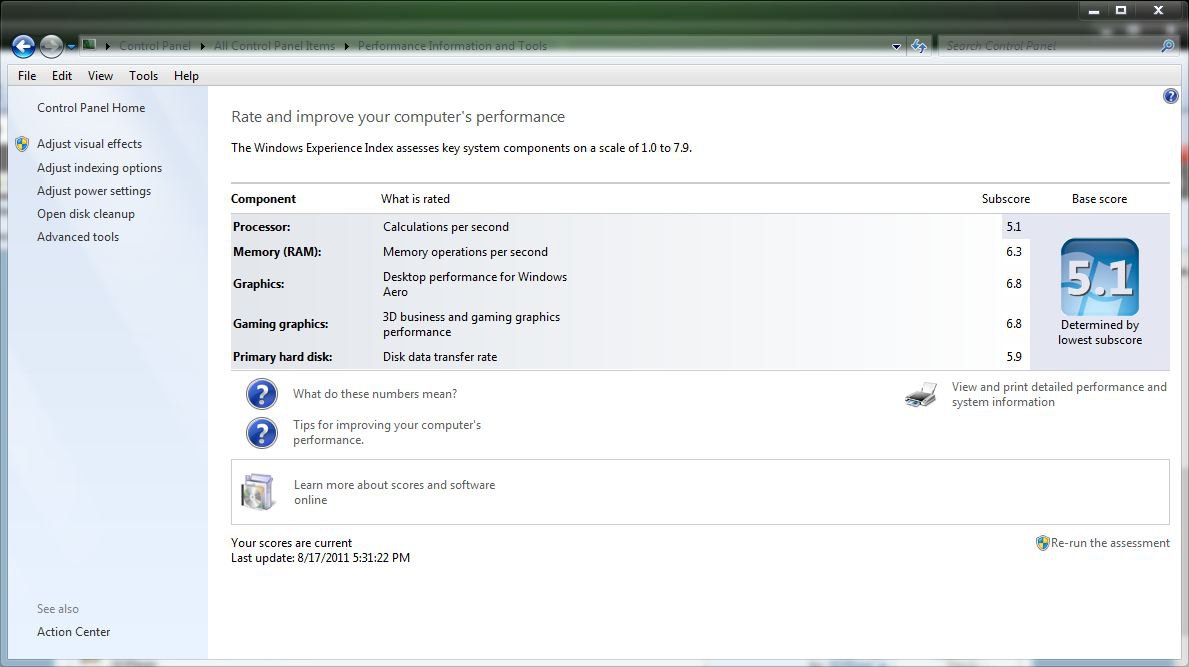Open the Tools menu

[x=143, y=76]
